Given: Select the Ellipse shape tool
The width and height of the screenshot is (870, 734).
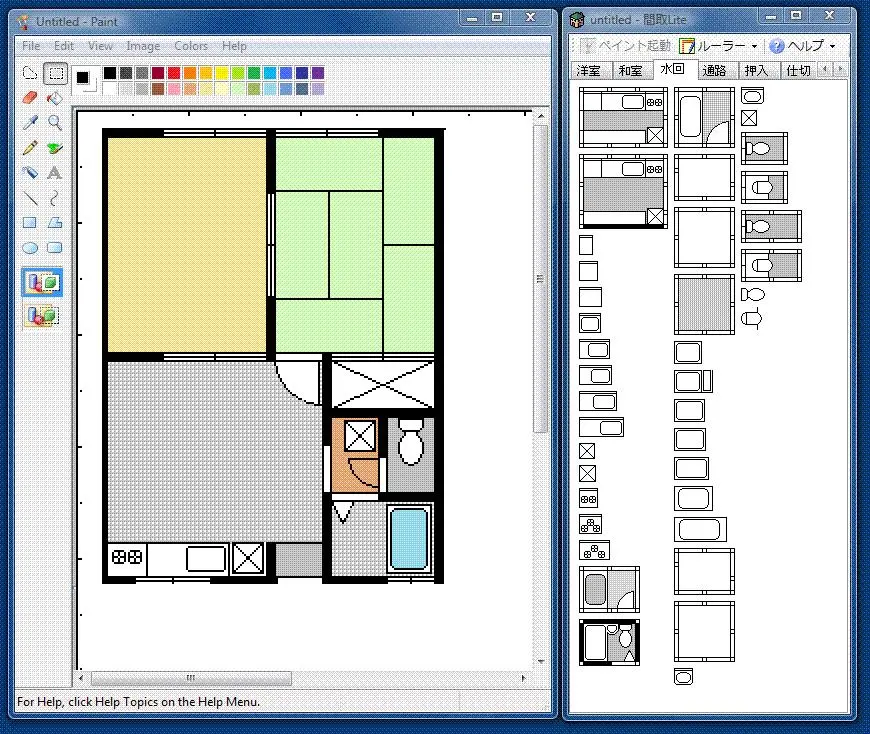Looking at the screenshot, I should click(x=30, y=248).
